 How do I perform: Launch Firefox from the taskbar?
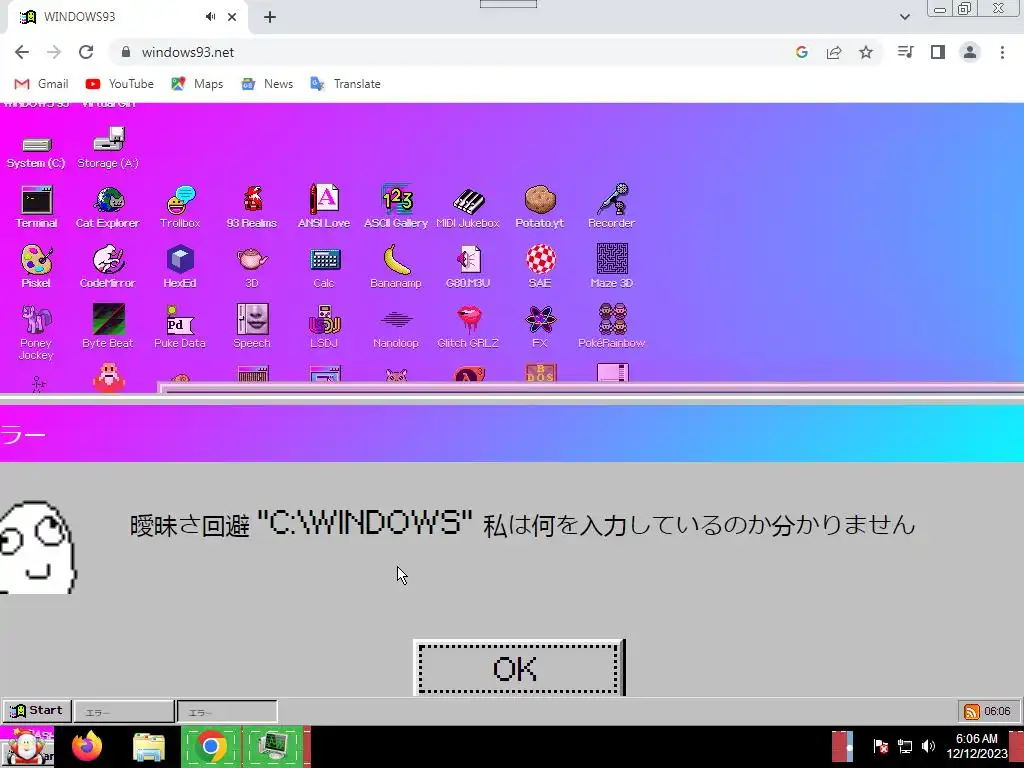click(x=87, y=746)
